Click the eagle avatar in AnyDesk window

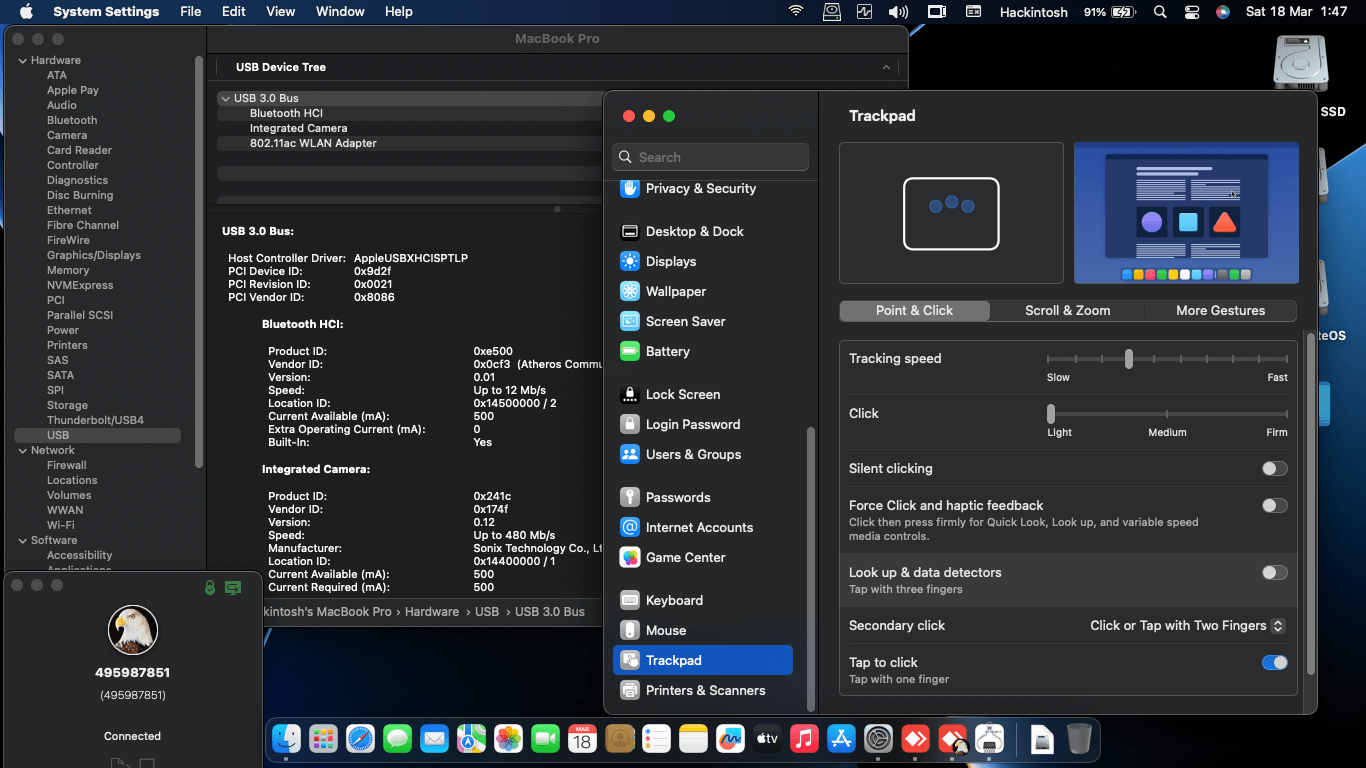pos(132,630)
